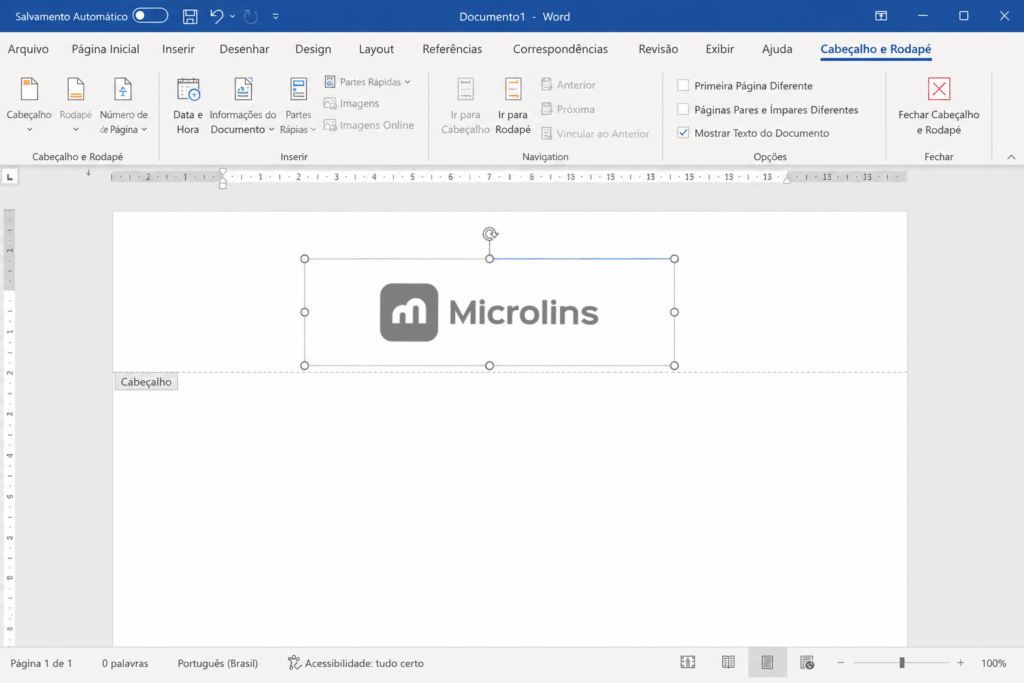The image size is (1024, 683).
Task: Undo the last action
Action: pyautogui.click(x=216, y=16)
